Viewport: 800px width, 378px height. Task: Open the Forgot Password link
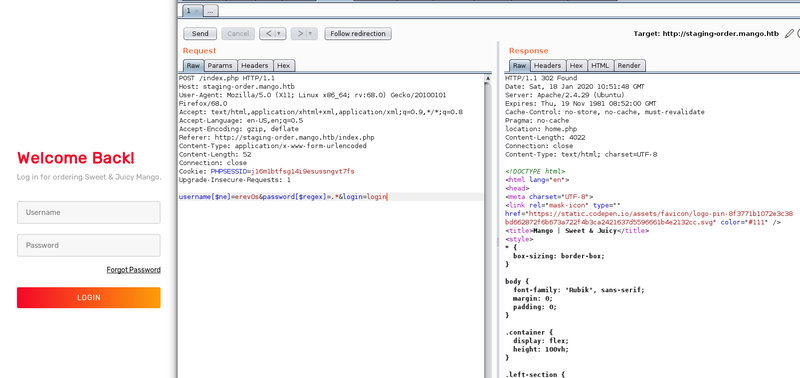coord(134,270)
